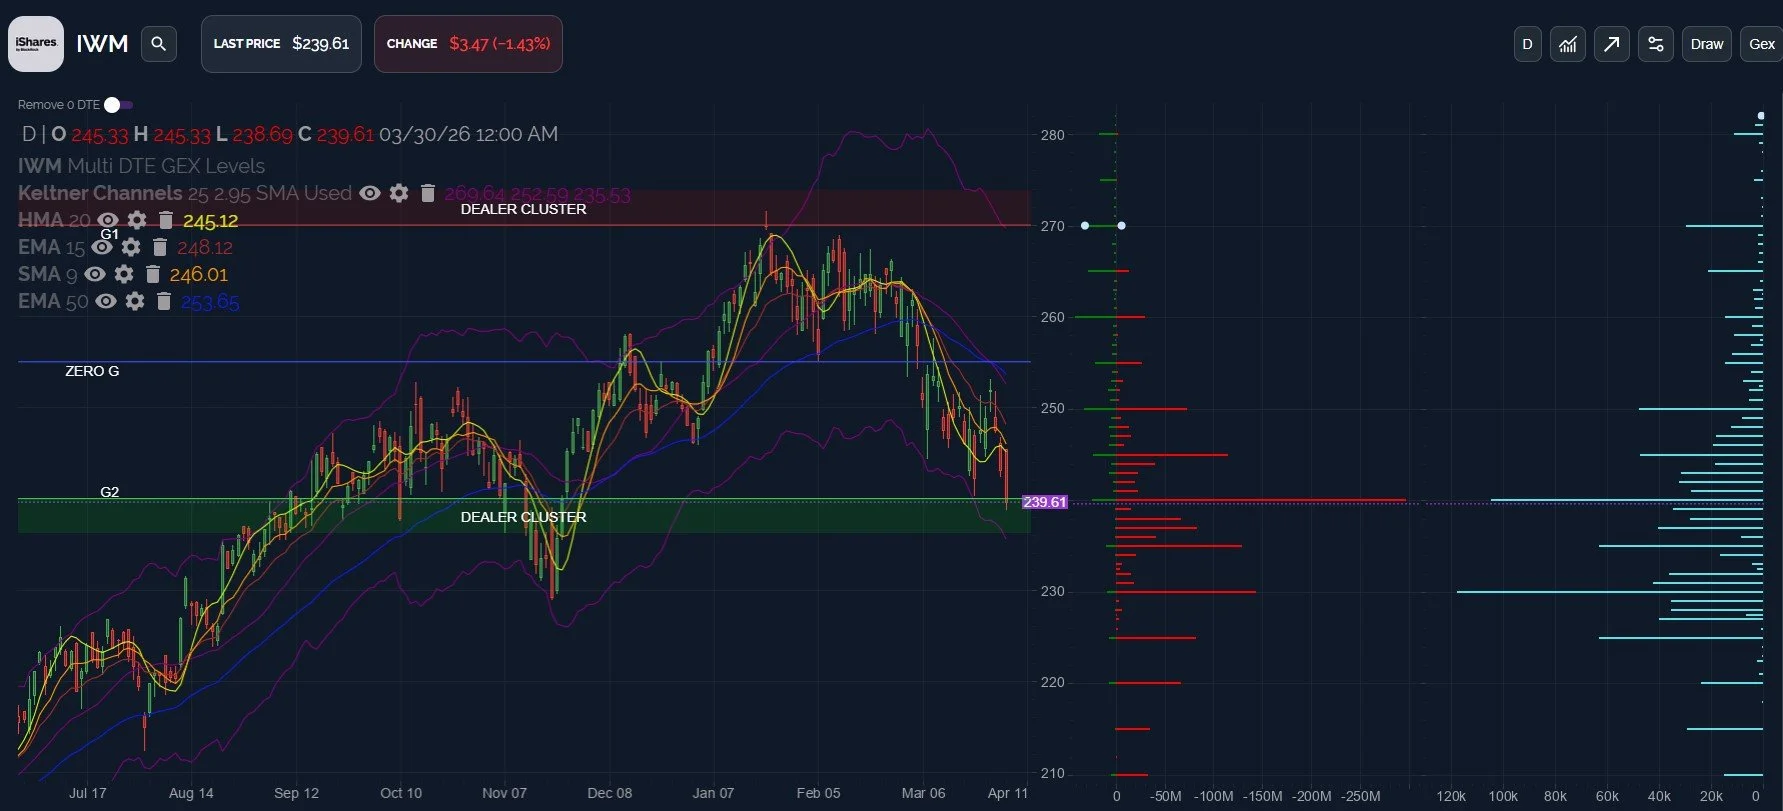Click the CHANGE $3.47 (-1.43%) box
The height and width of the screenshot is (811, 1783).
(x=468, y=44)
